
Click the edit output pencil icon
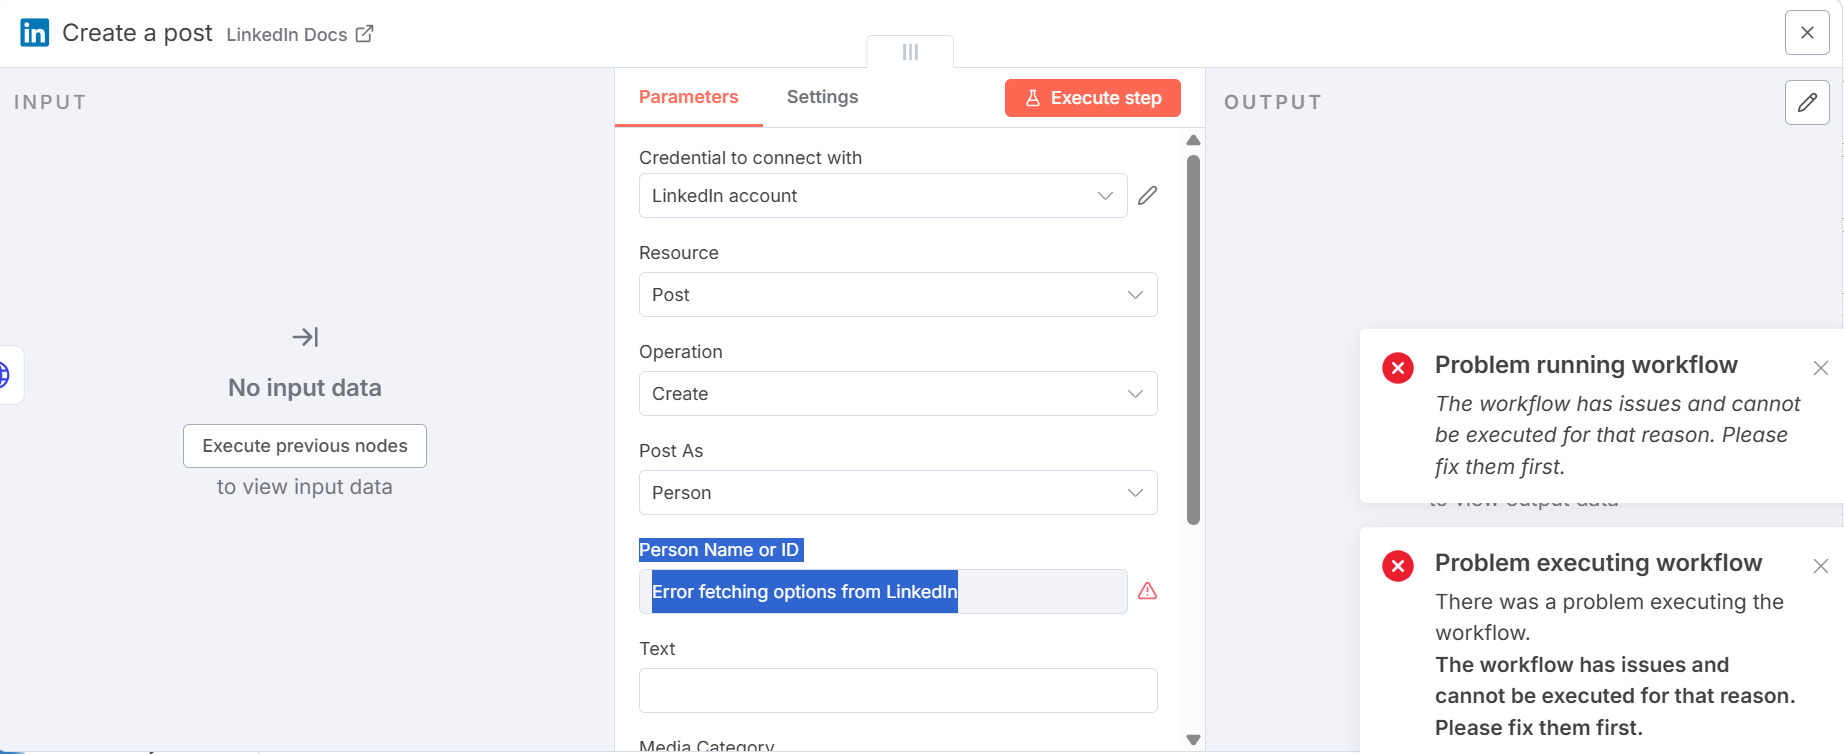1807,102
